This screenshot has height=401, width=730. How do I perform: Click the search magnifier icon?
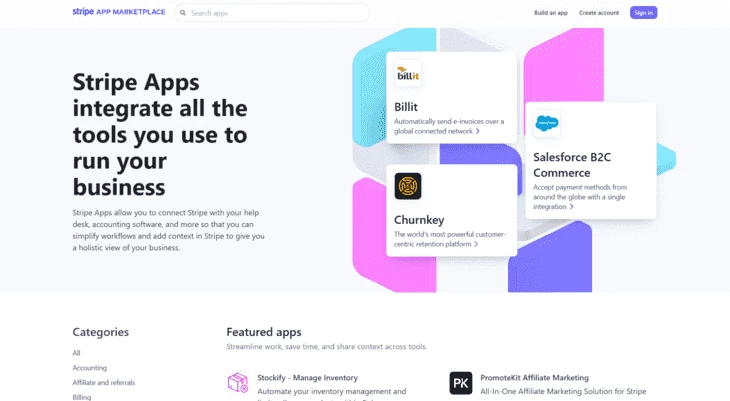coord(183,13)
